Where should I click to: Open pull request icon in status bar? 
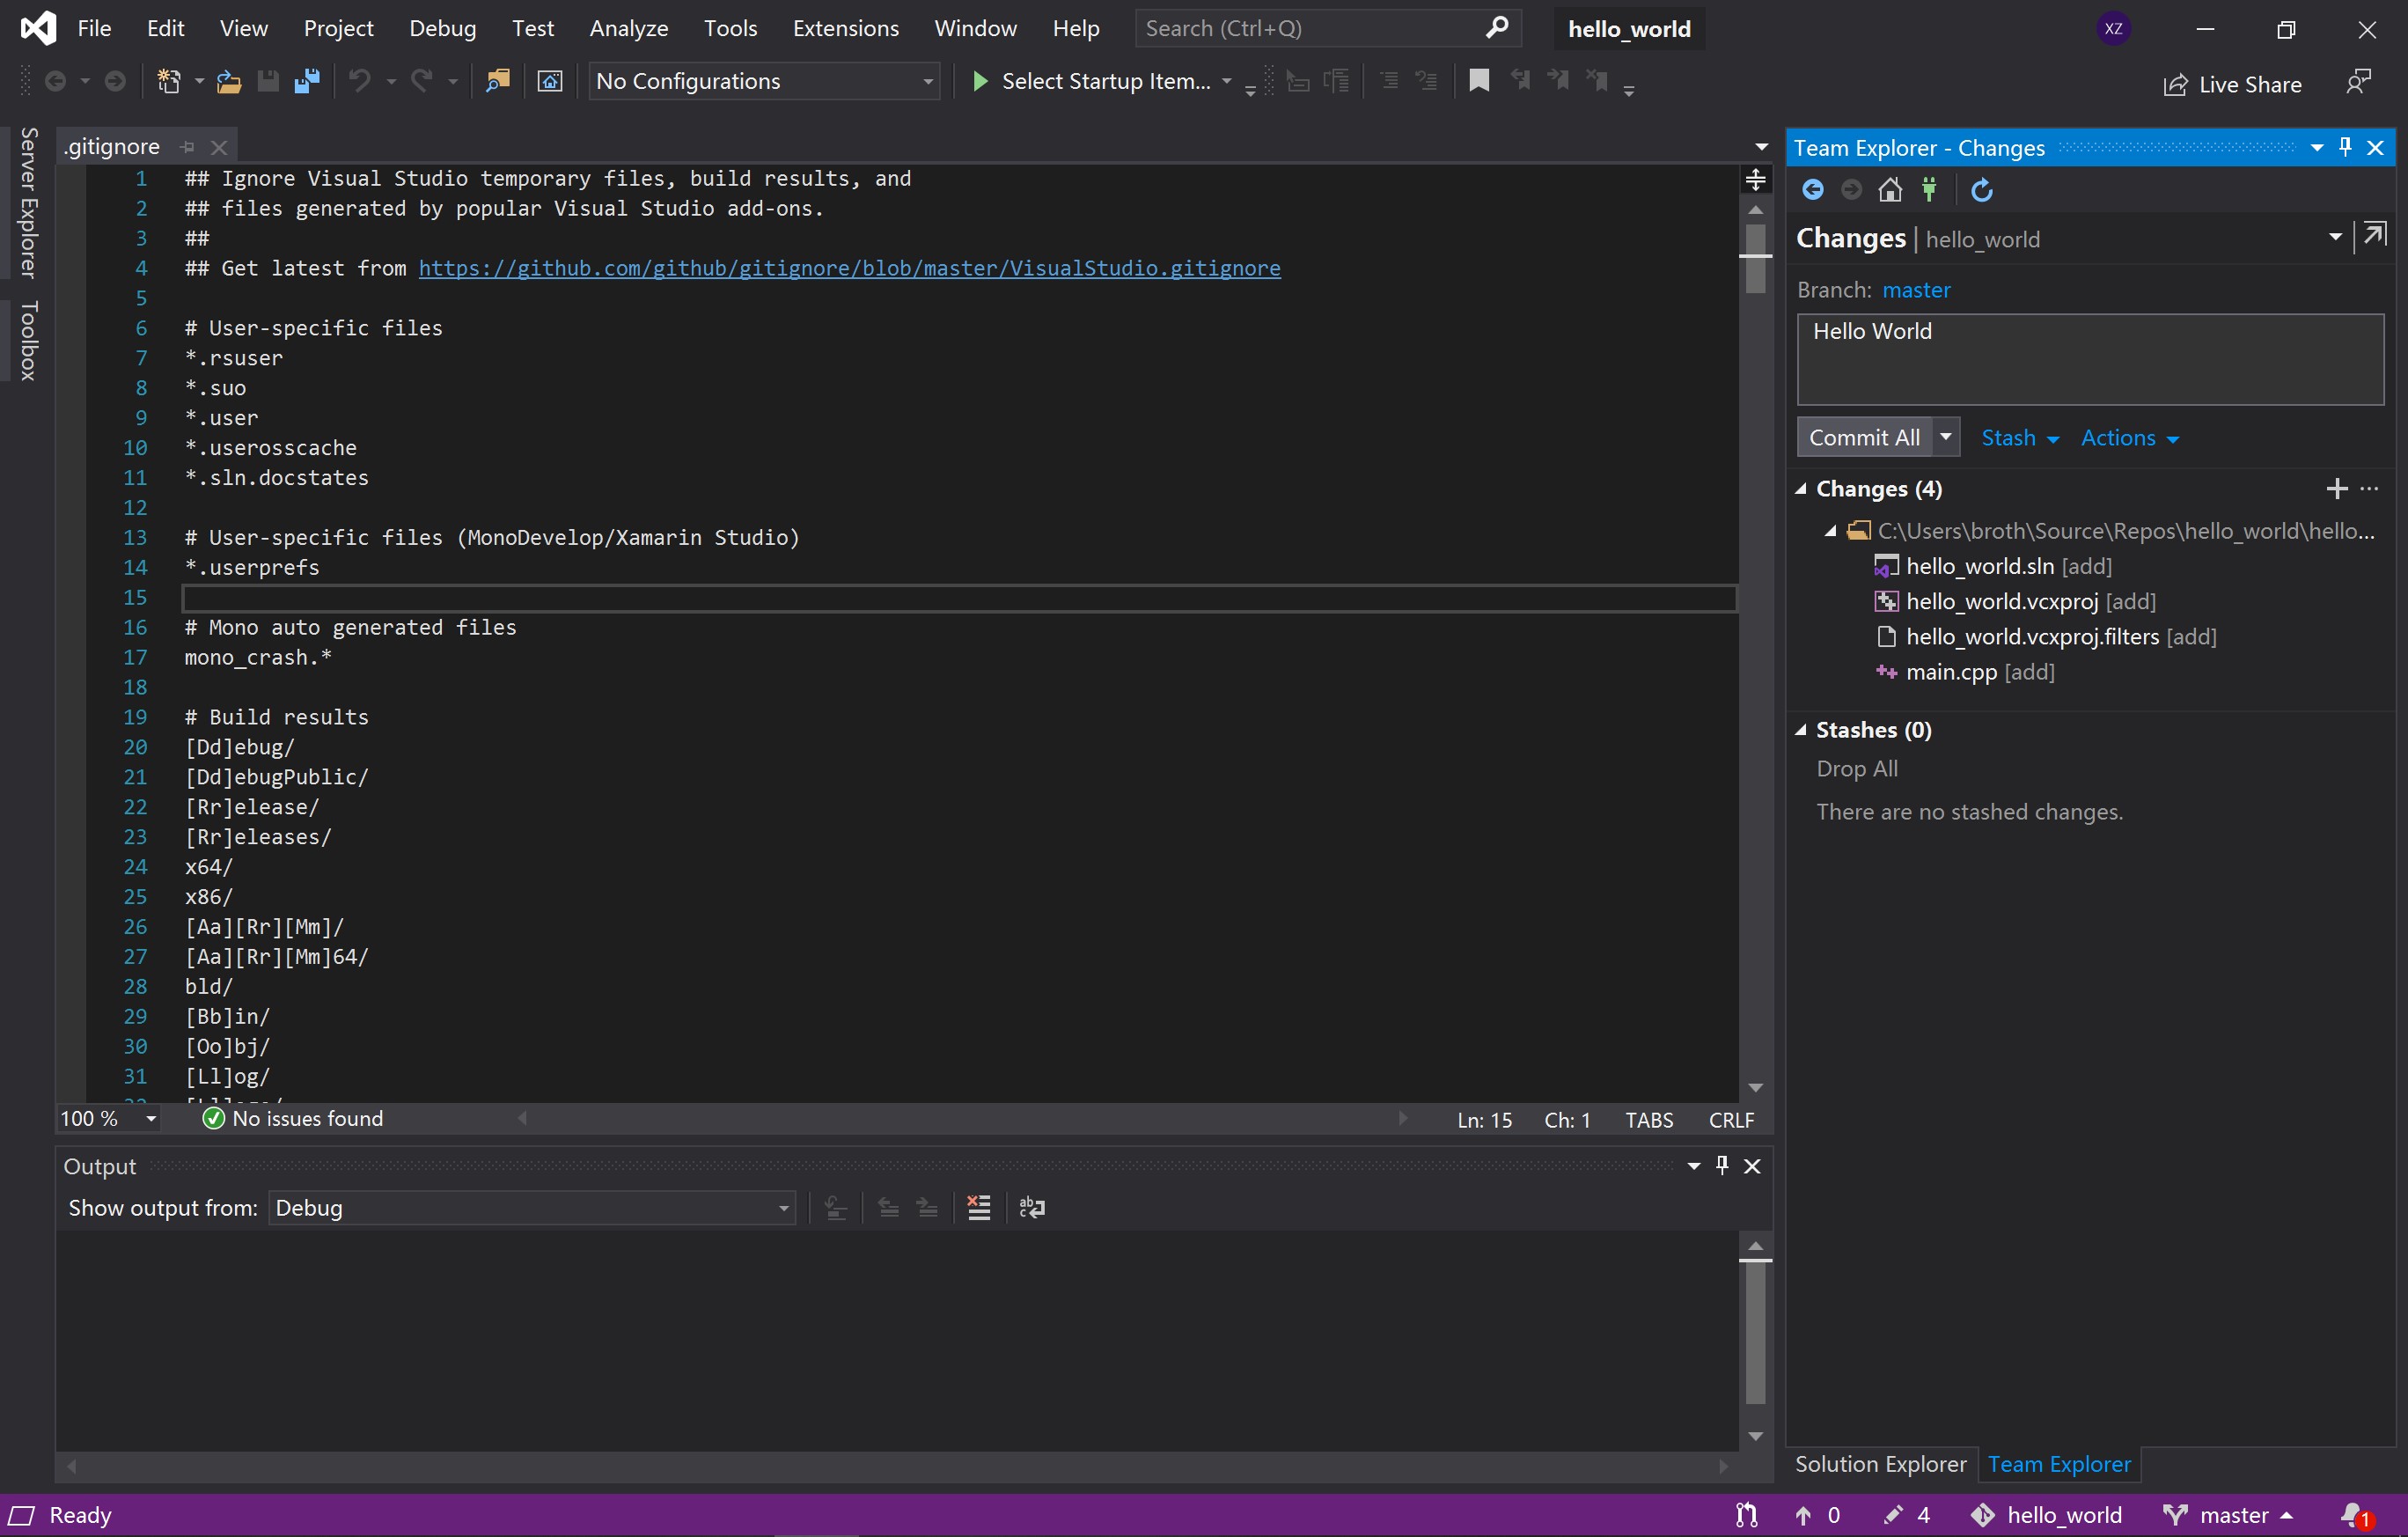click(x=1746, y=1515)
